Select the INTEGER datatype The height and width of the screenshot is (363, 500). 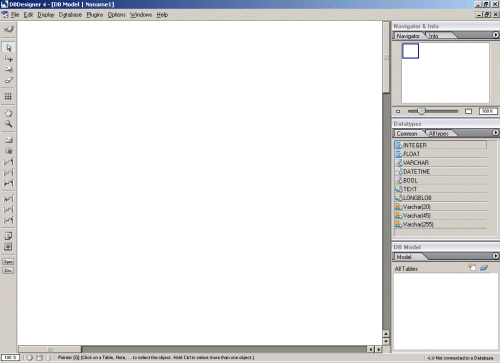(440, 145)
